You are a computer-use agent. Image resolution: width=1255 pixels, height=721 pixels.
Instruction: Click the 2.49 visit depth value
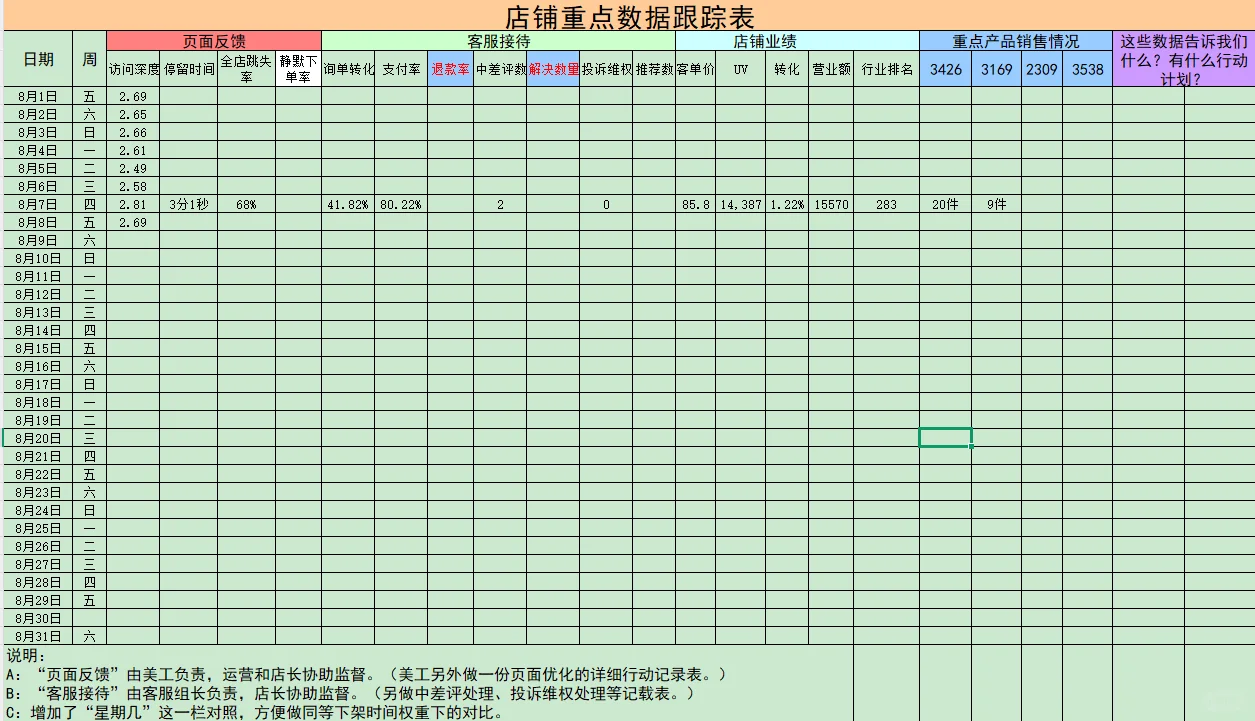[x=133, y=169]
